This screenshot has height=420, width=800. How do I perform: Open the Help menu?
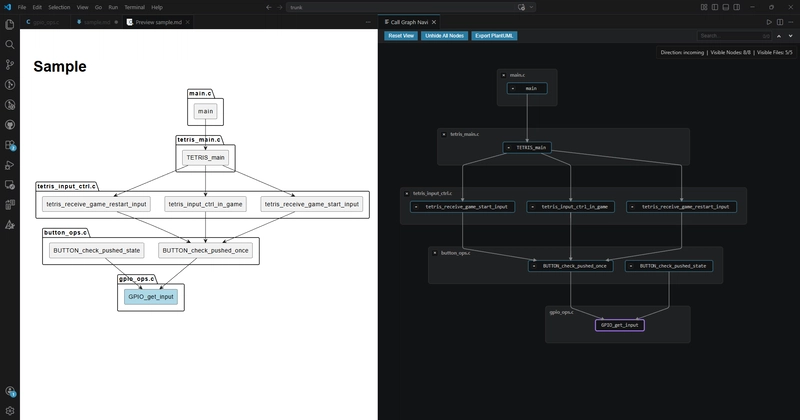(157, 7)
